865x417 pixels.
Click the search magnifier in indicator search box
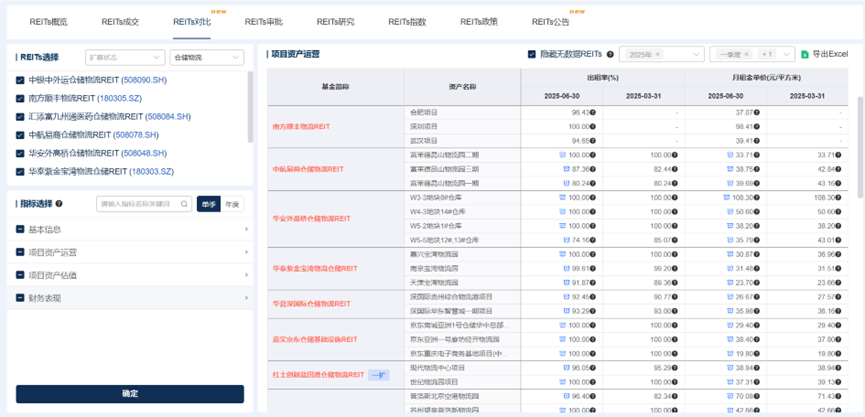(x=184, y=204)
